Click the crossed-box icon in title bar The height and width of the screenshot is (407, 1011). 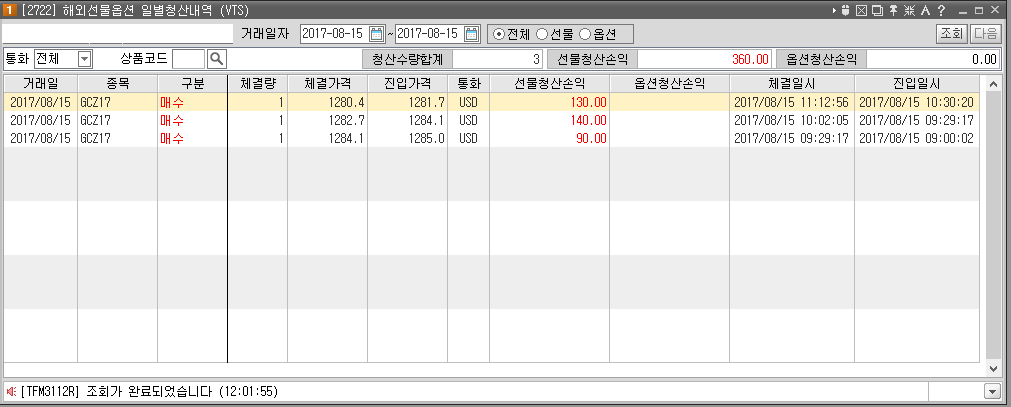coord(861,10)
